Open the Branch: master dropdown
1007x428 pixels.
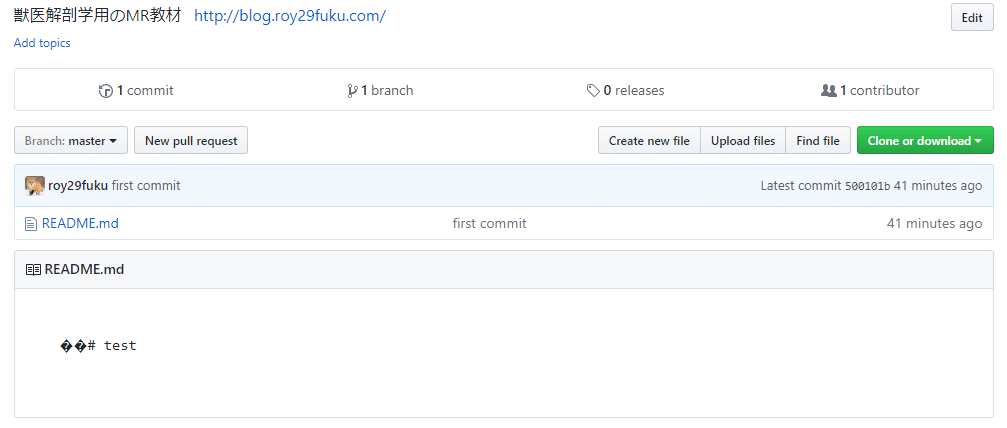[x=71, y=140]
